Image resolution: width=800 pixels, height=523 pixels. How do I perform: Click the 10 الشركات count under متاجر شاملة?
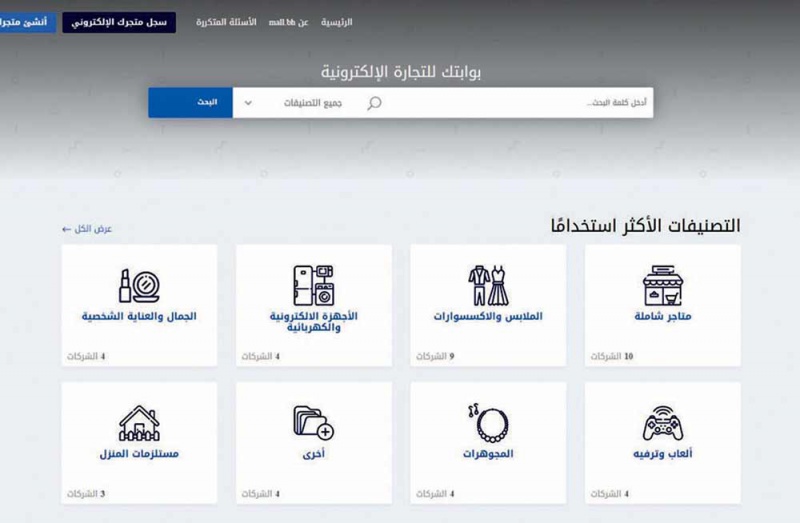coord(612,356)
